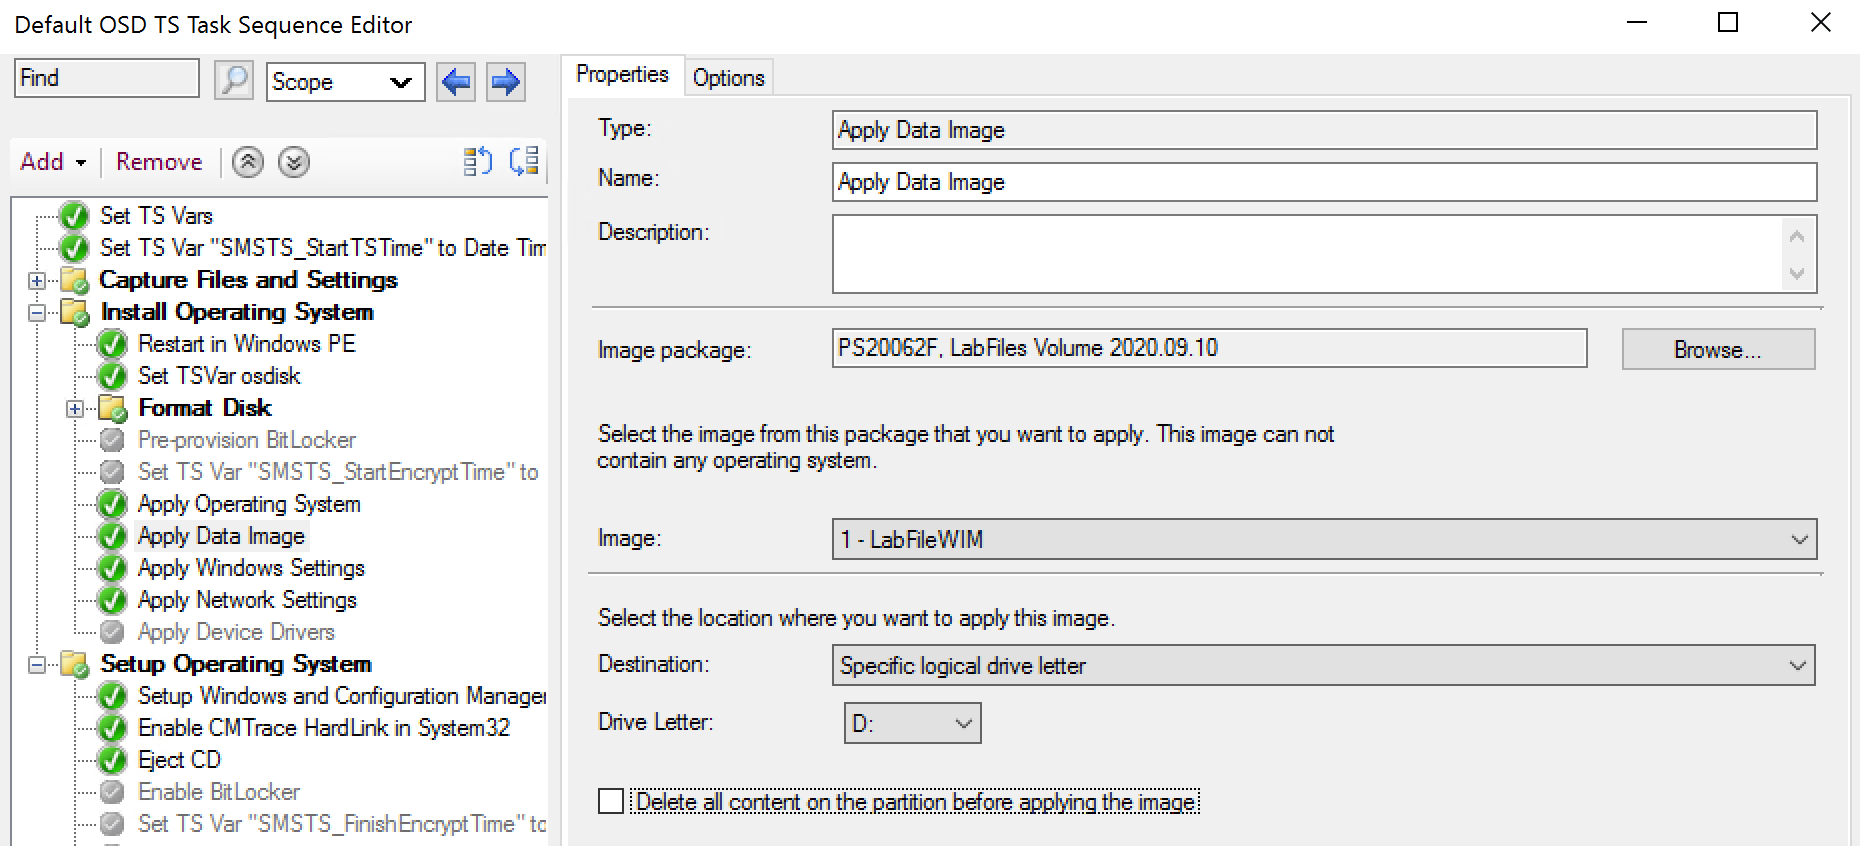Open the Image dropdown showing LabFileWIM

pyautogui.click(x=1323, y=540)
